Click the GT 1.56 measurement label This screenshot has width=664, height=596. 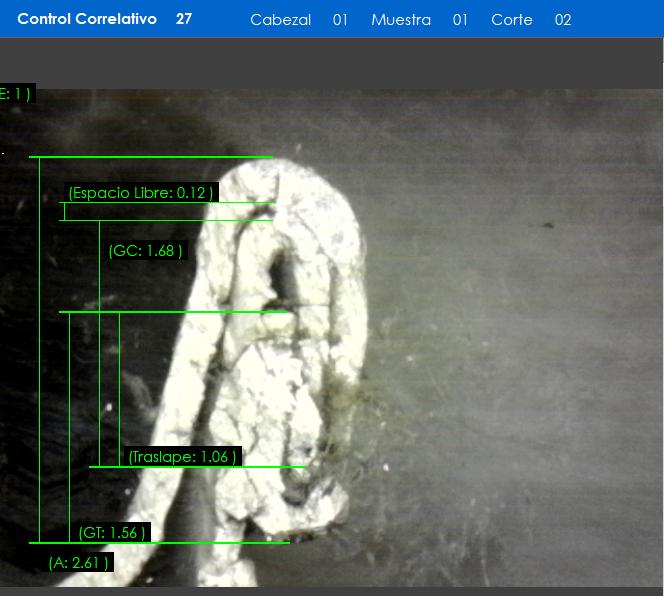[x=113, y=533]
